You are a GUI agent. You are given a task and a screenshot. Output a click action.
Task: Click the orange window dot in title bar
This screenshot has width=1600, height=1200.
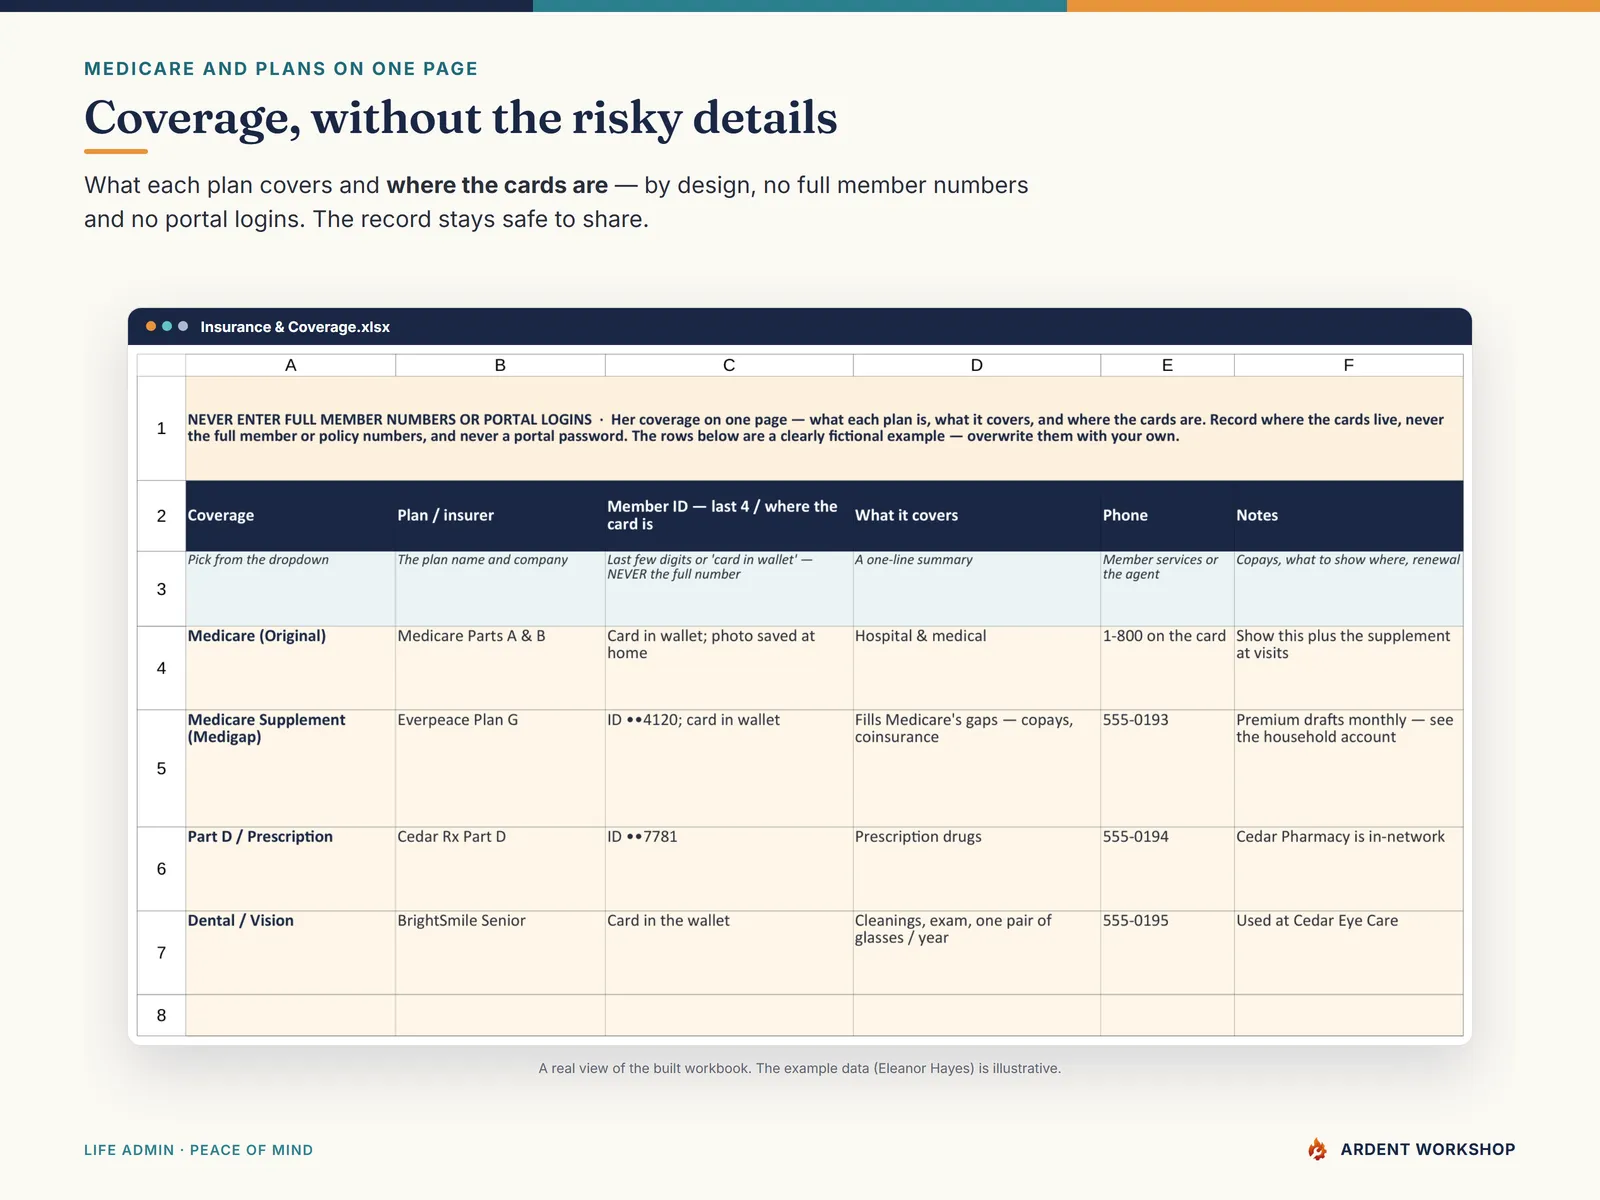point(151,326)
